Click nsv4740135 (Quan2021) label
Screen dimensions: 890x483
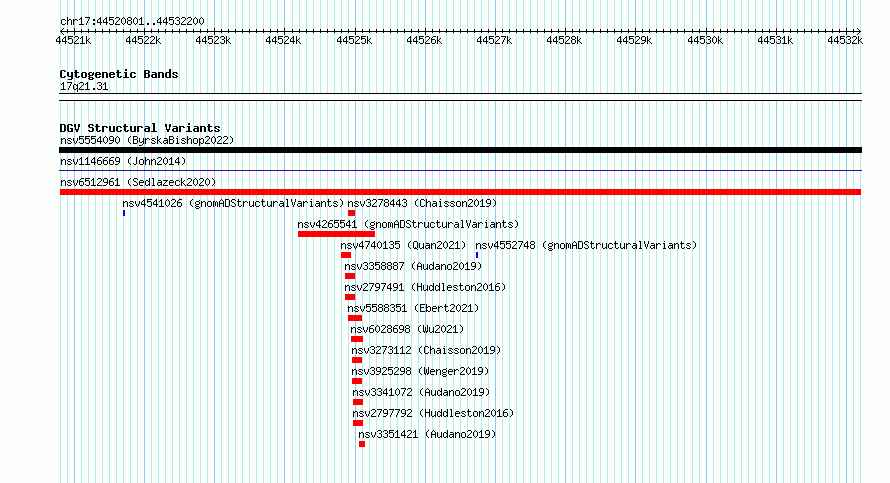click(403, 245)
